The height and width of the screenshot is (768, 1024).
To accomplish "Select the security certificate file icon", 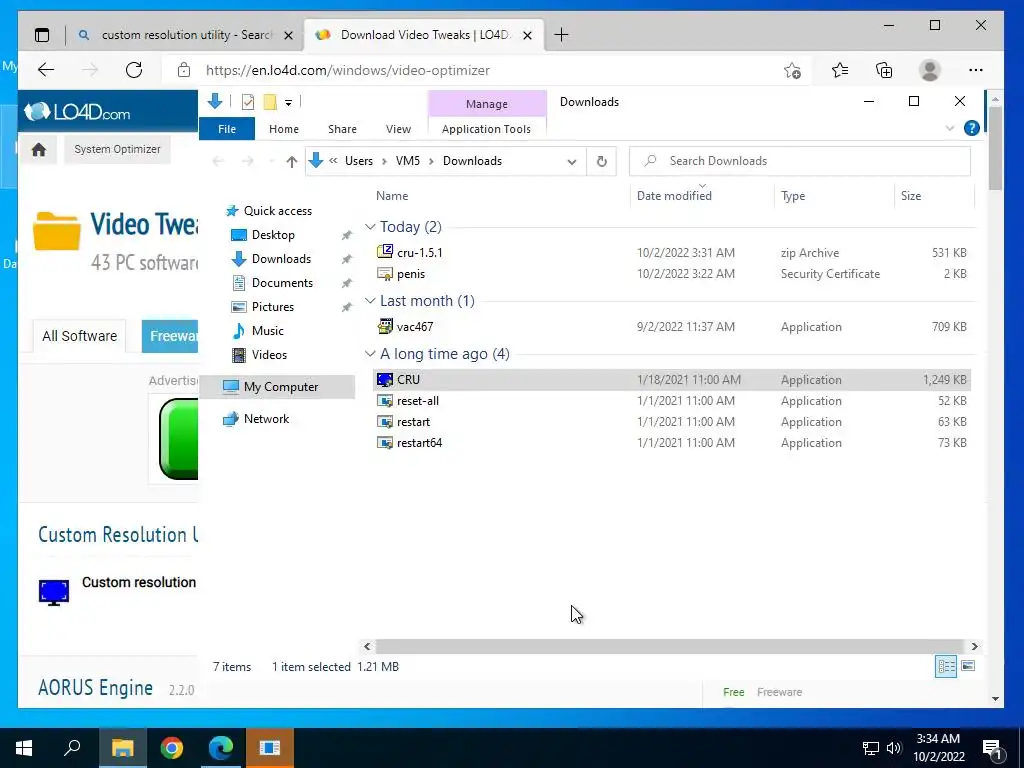I will click(385, 274).
